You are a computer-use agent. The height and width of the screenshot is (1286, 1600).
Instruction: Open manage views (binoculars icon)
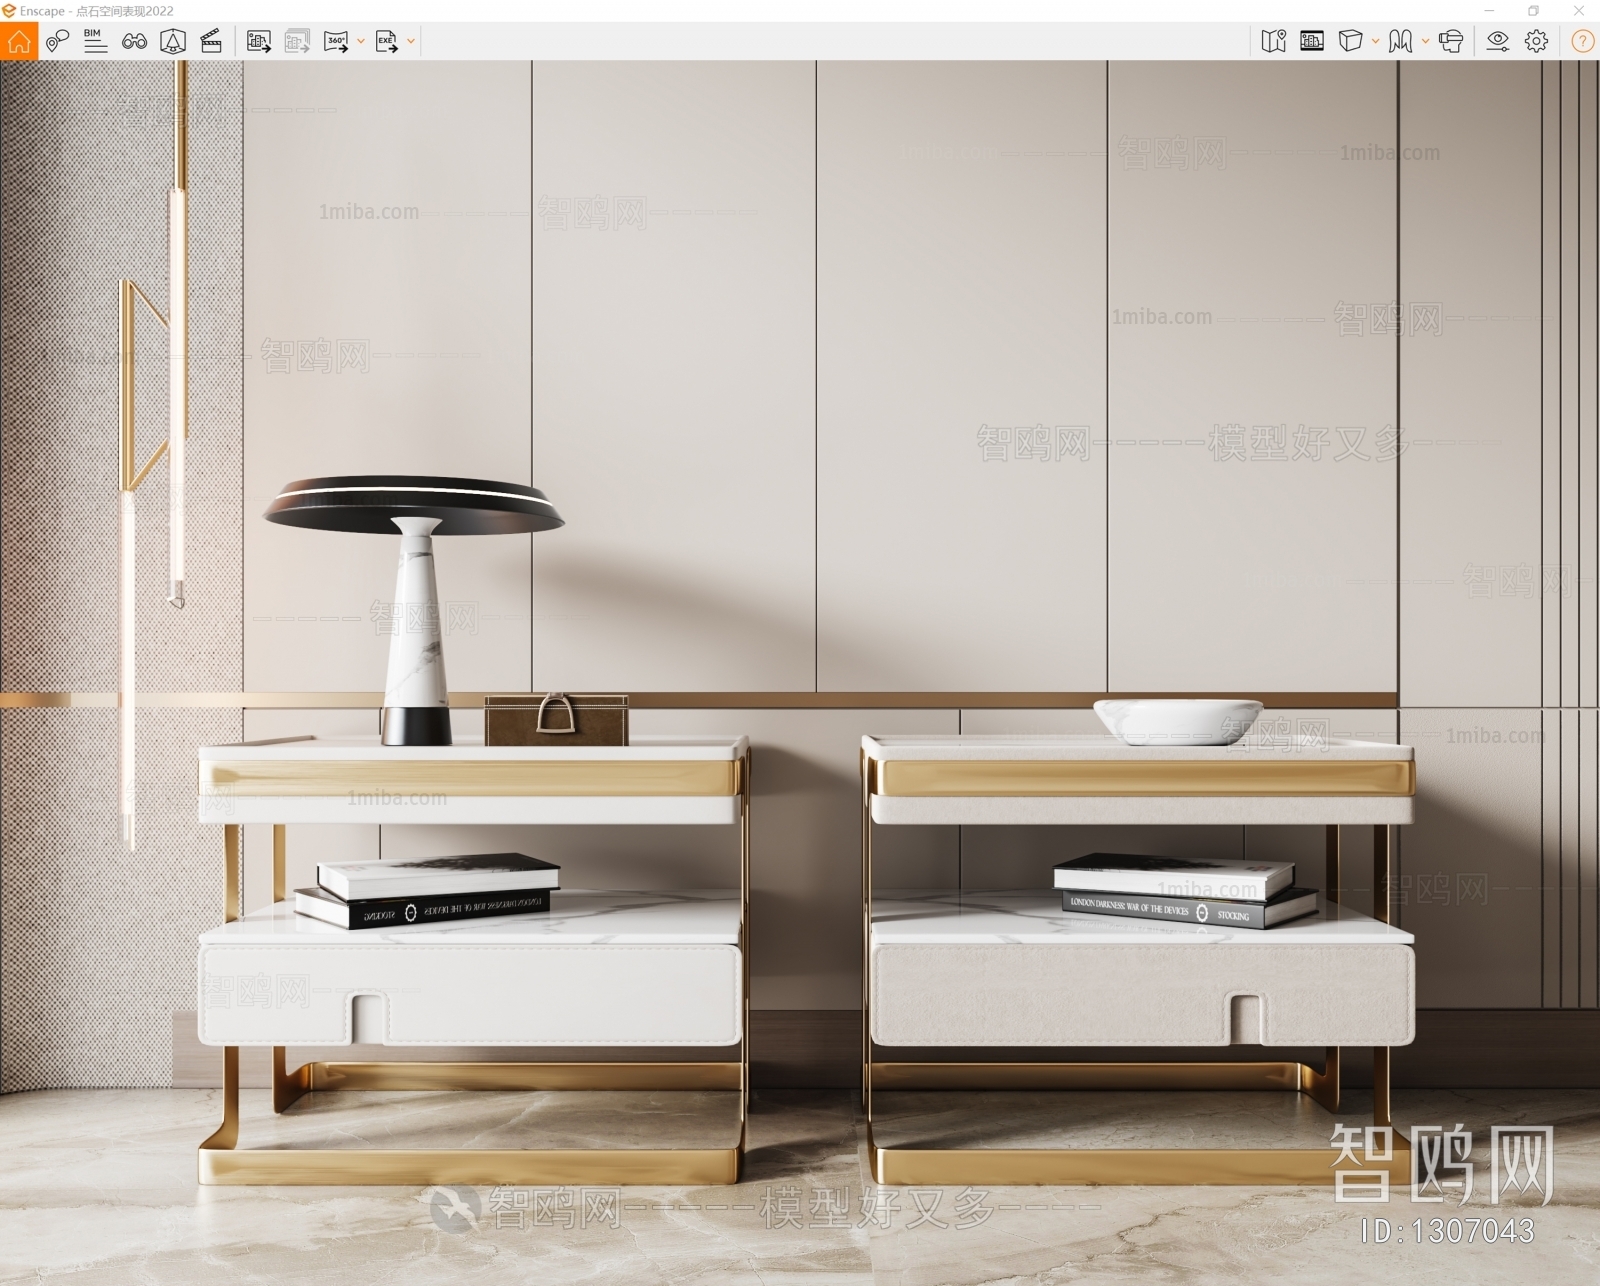click(134, 41)
